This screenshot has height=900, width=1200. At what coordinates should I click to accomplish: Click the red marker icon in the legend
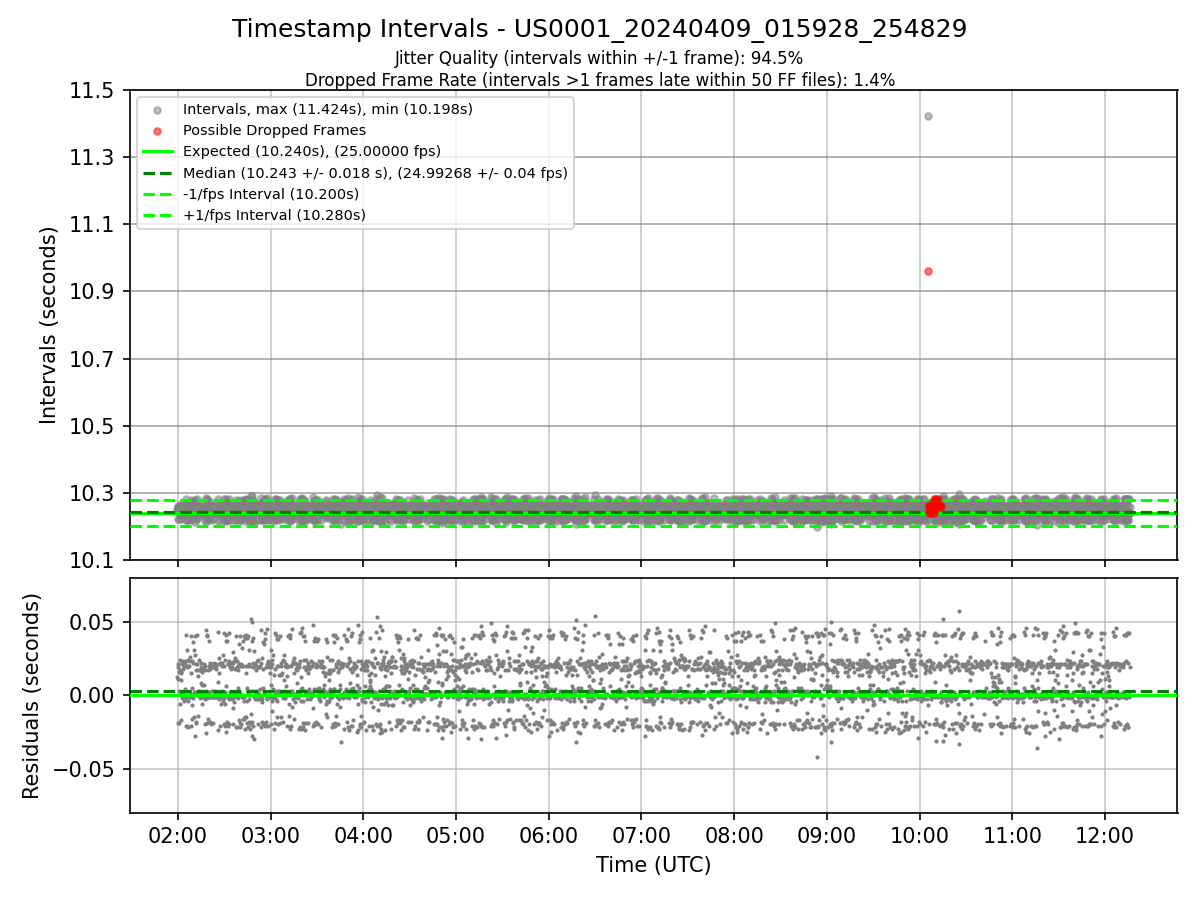coord(157,131)
